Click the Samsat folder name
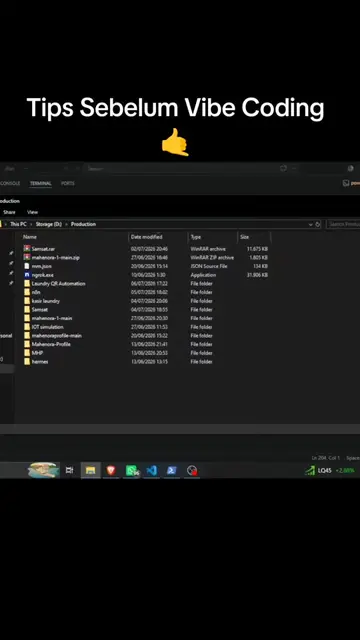 point(40,309)
